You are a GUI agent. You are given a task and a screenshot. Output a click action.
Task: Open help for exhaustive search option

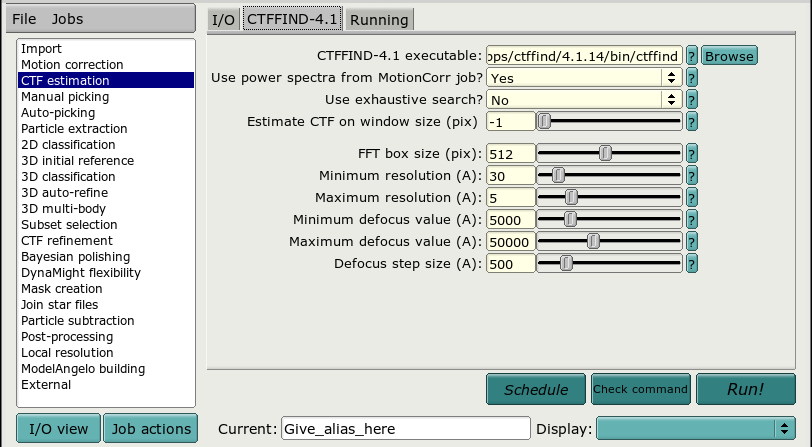pyautogui.click(x=691, y=99)
